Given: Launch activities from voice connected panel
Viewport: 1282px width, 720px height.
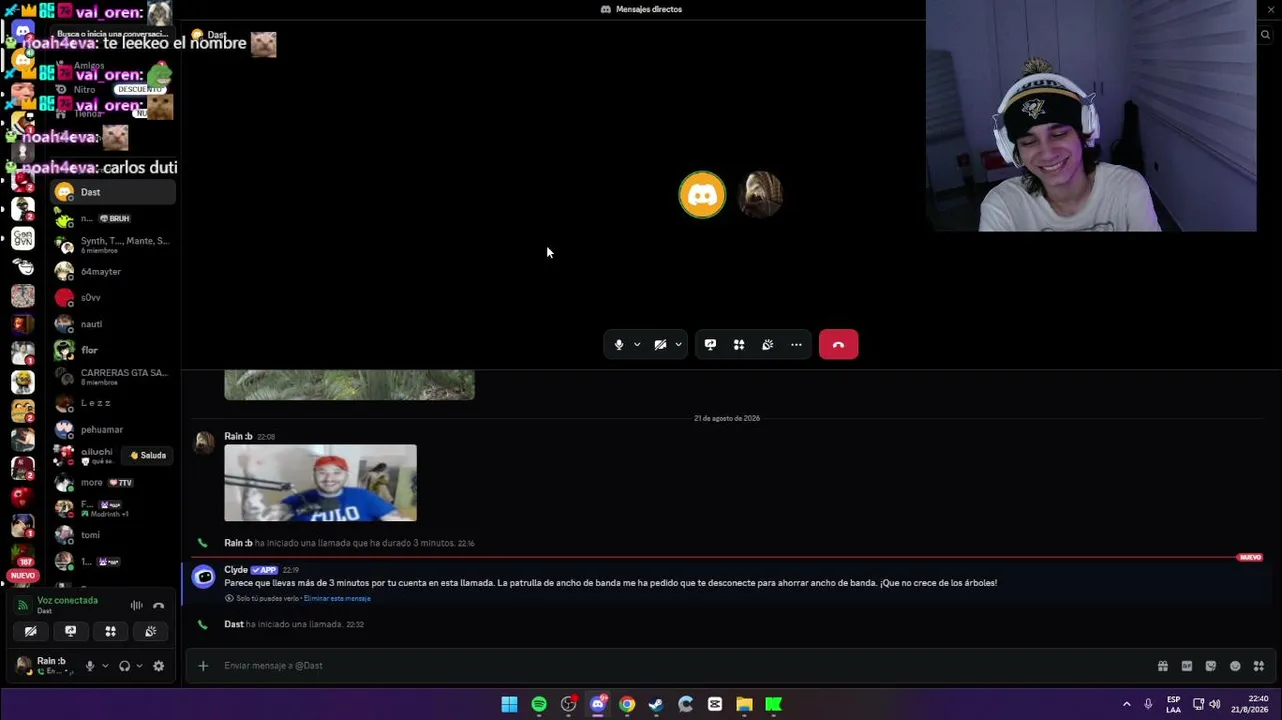Looking at the screenshot, I should [110, 631].
